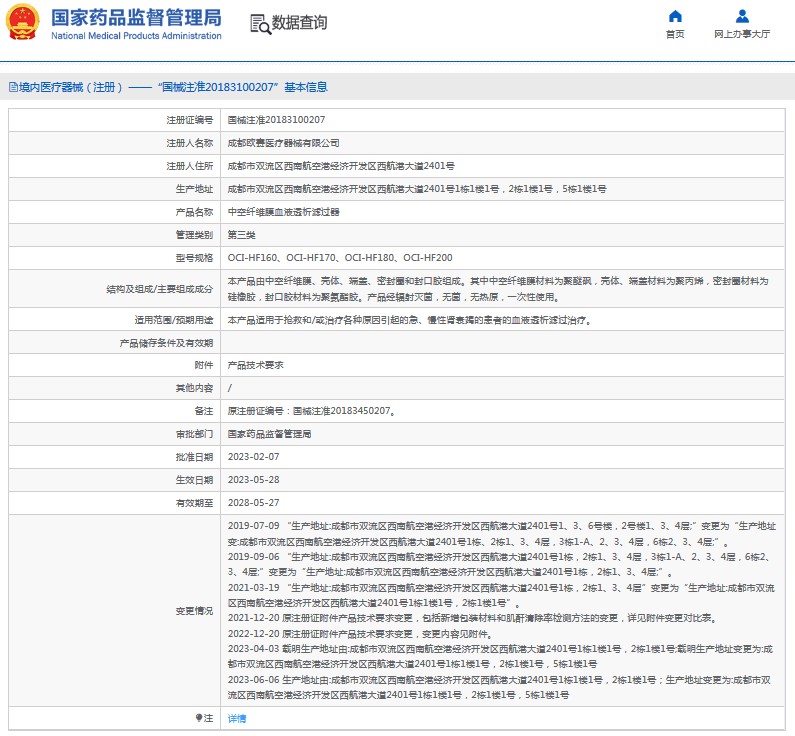This screenshot has width=795, height=736.
Task: Click National Medical Products Administration subtitle
Action: tap(136, 36)
